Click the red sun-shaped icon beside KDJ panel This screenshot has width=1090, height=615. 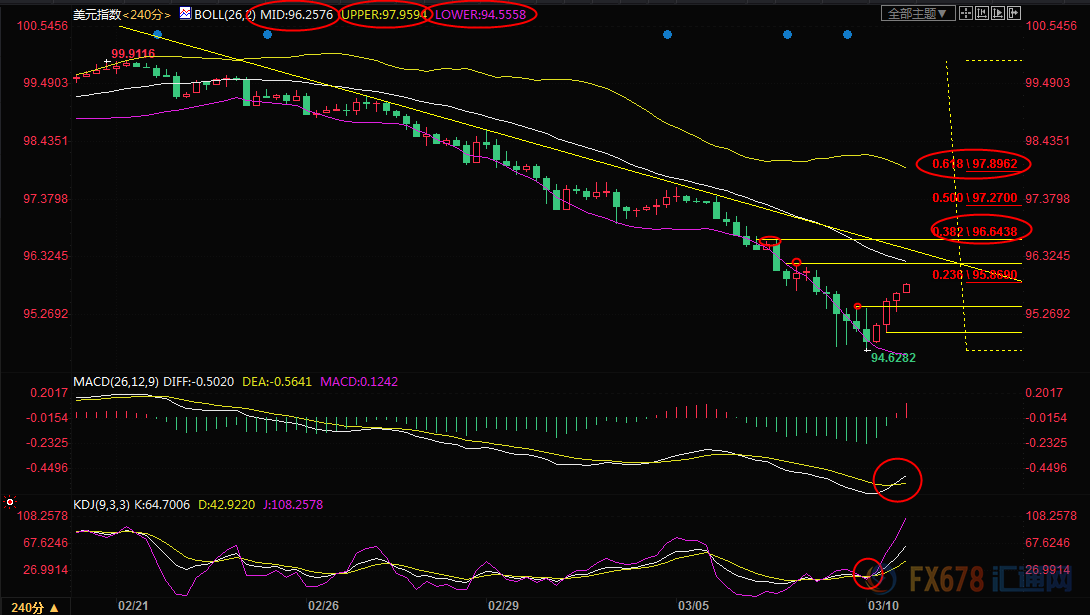(9, 501)
